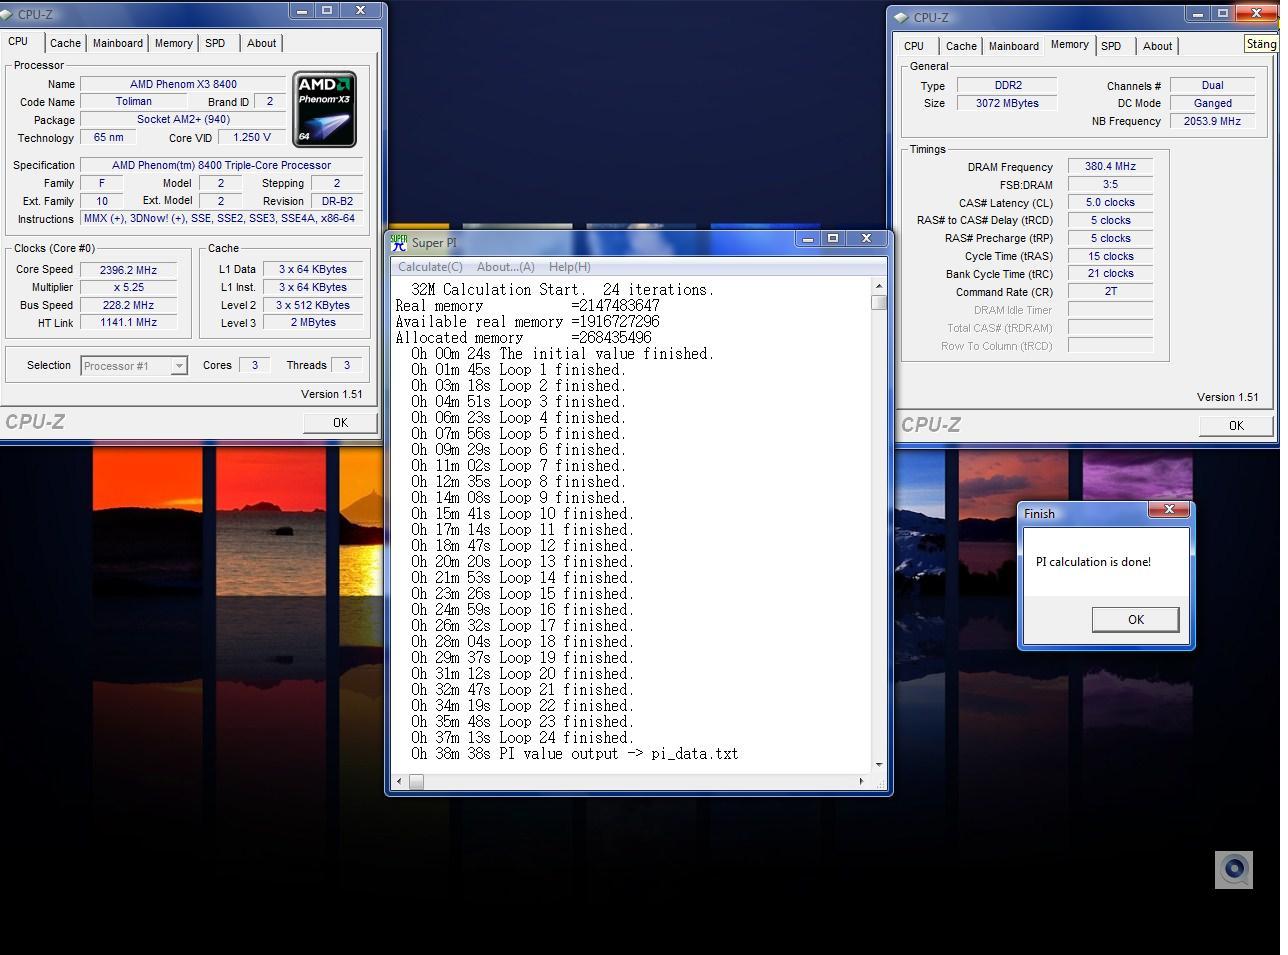Click right CPU-Z window title icon
This screenshot has height=955, width=1288.
(901, 17)
